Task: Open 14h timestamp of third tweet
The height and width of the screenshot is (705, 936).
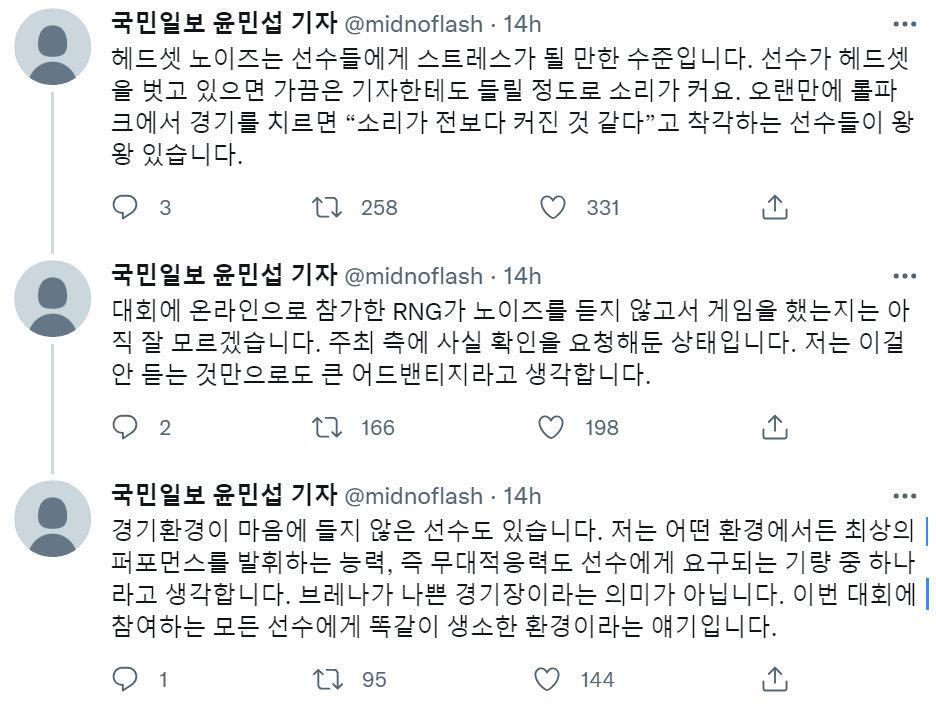Action: [x=521, y=495]
